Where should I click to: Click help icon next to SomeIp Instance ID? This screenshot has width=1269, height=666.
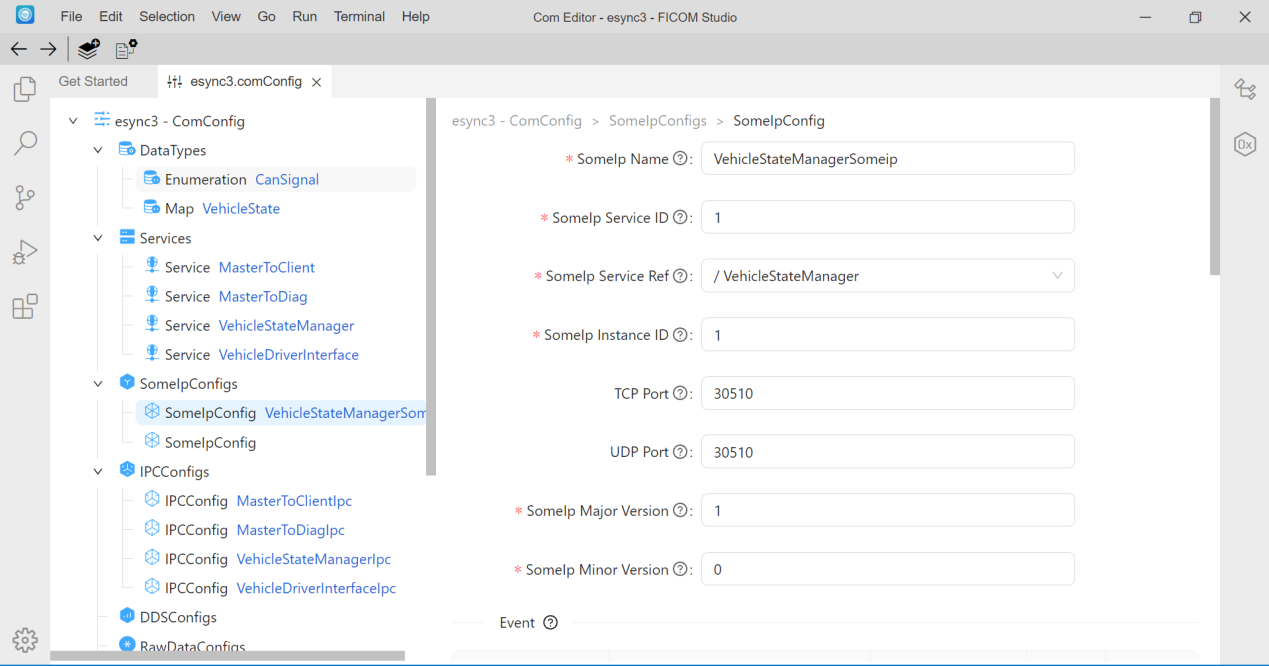tap(681, 335)
